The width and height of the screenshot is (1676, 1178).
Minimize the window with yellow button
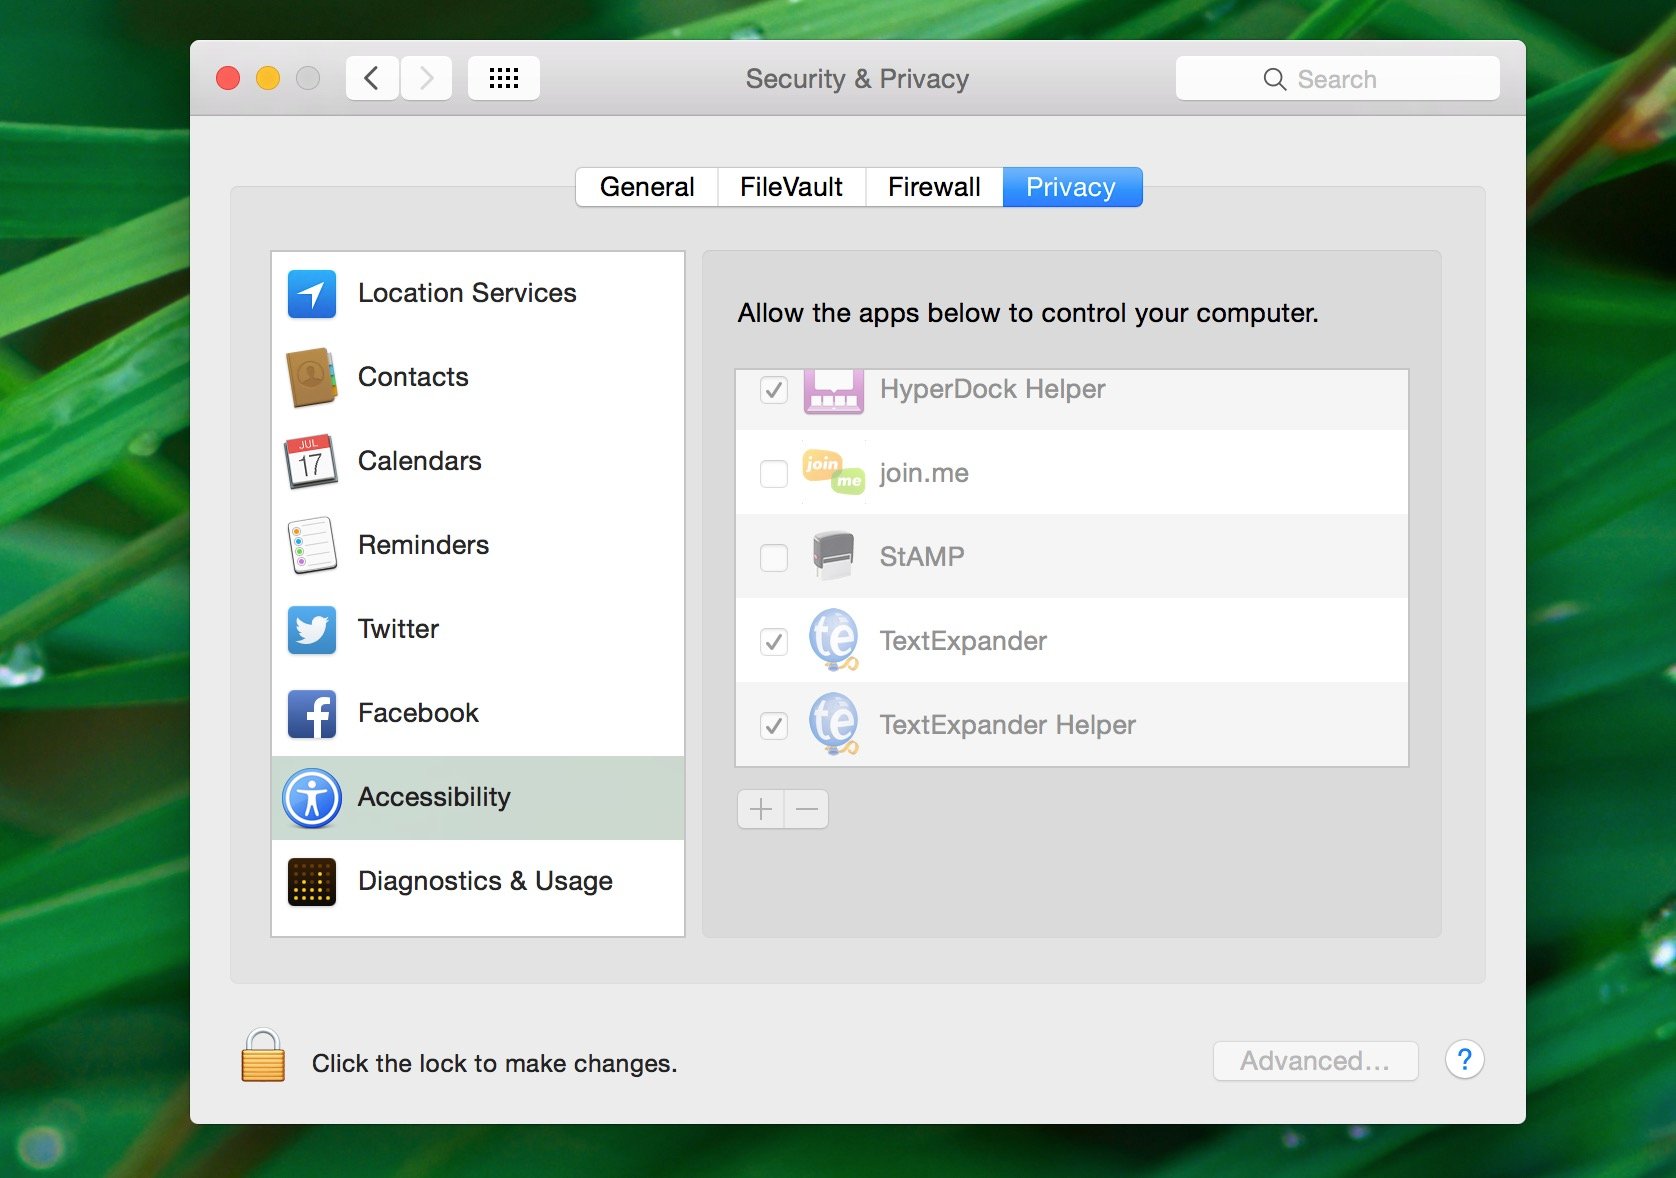pyautogui.click(x=268, y=78)
